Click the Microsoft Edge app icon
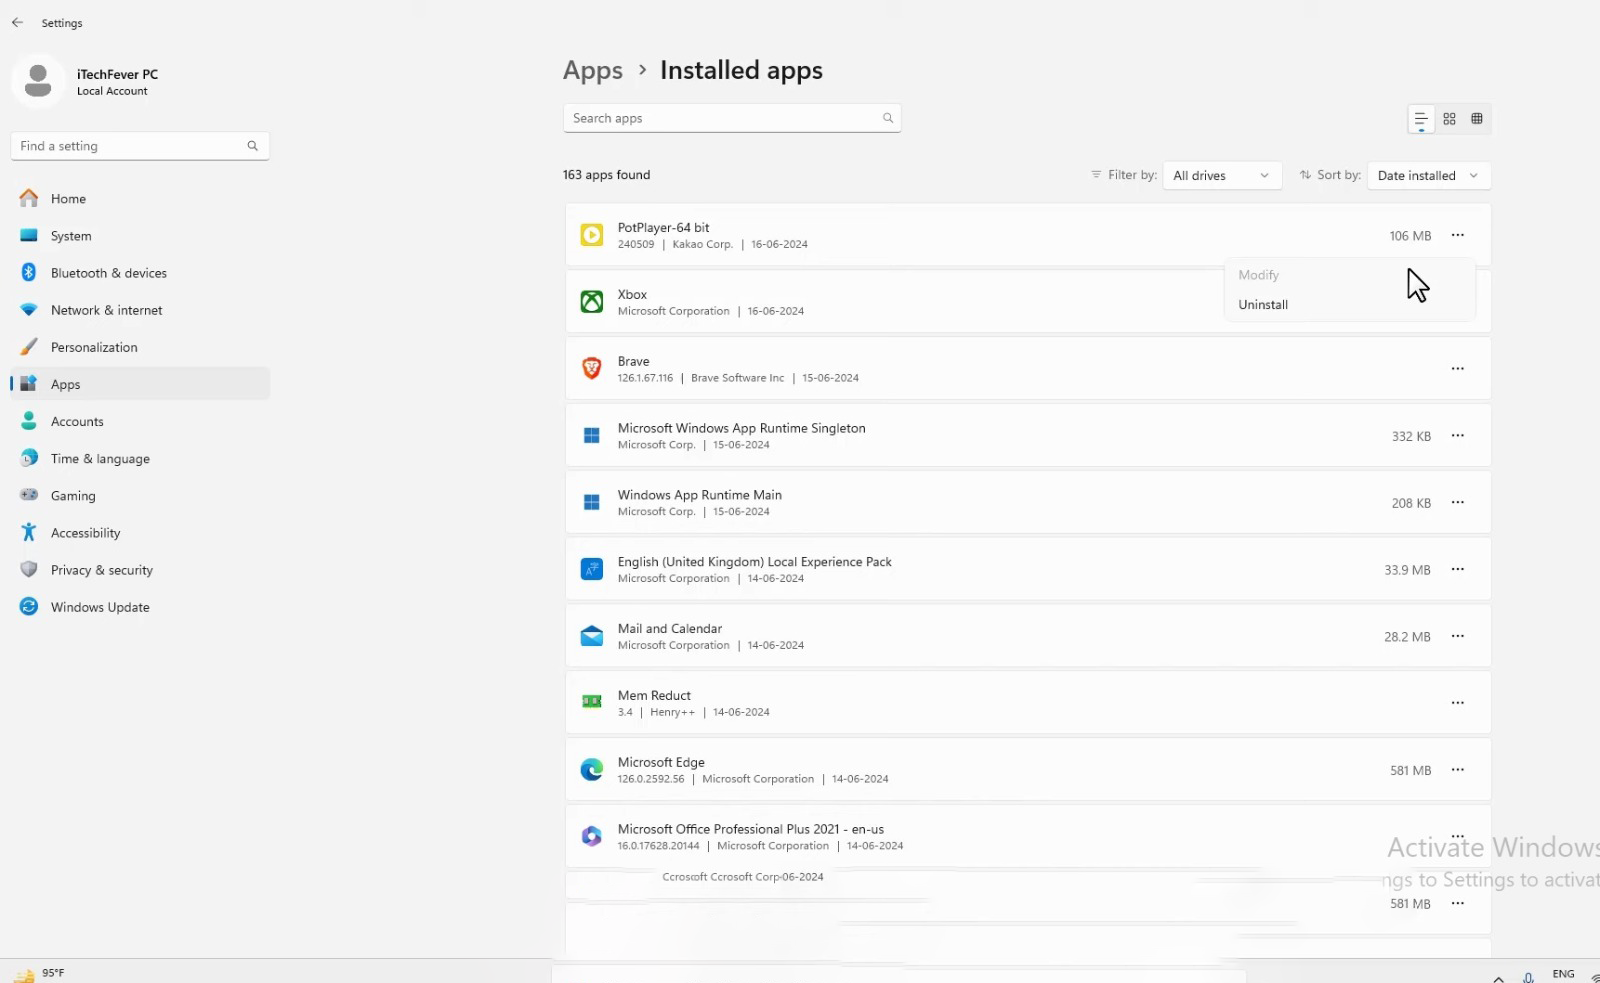 point(592,770)
